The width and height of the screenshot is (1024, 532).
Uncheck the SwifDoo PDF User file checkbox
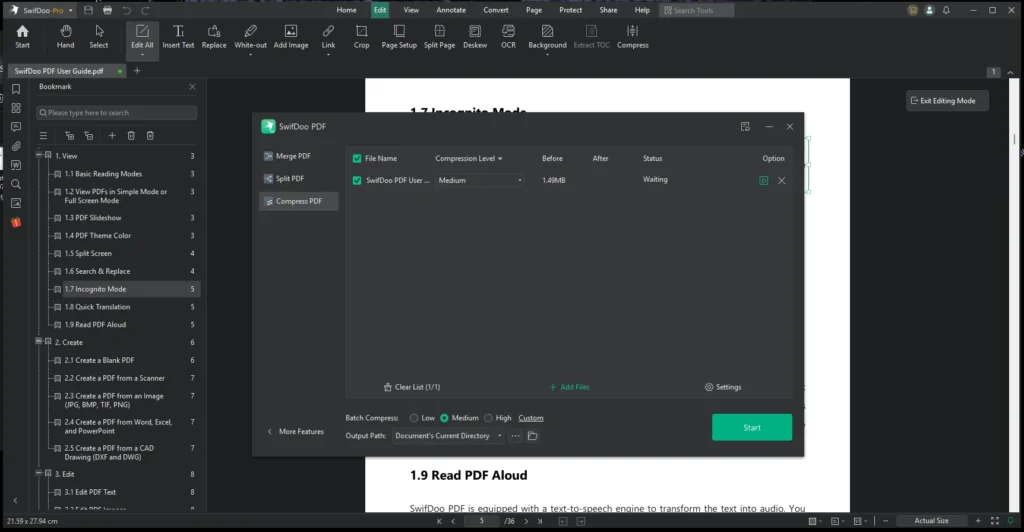coord(357,180)
